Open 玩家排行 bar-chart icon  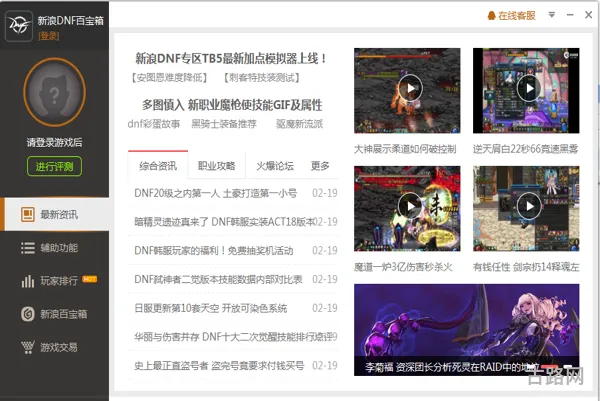[28, 281]
